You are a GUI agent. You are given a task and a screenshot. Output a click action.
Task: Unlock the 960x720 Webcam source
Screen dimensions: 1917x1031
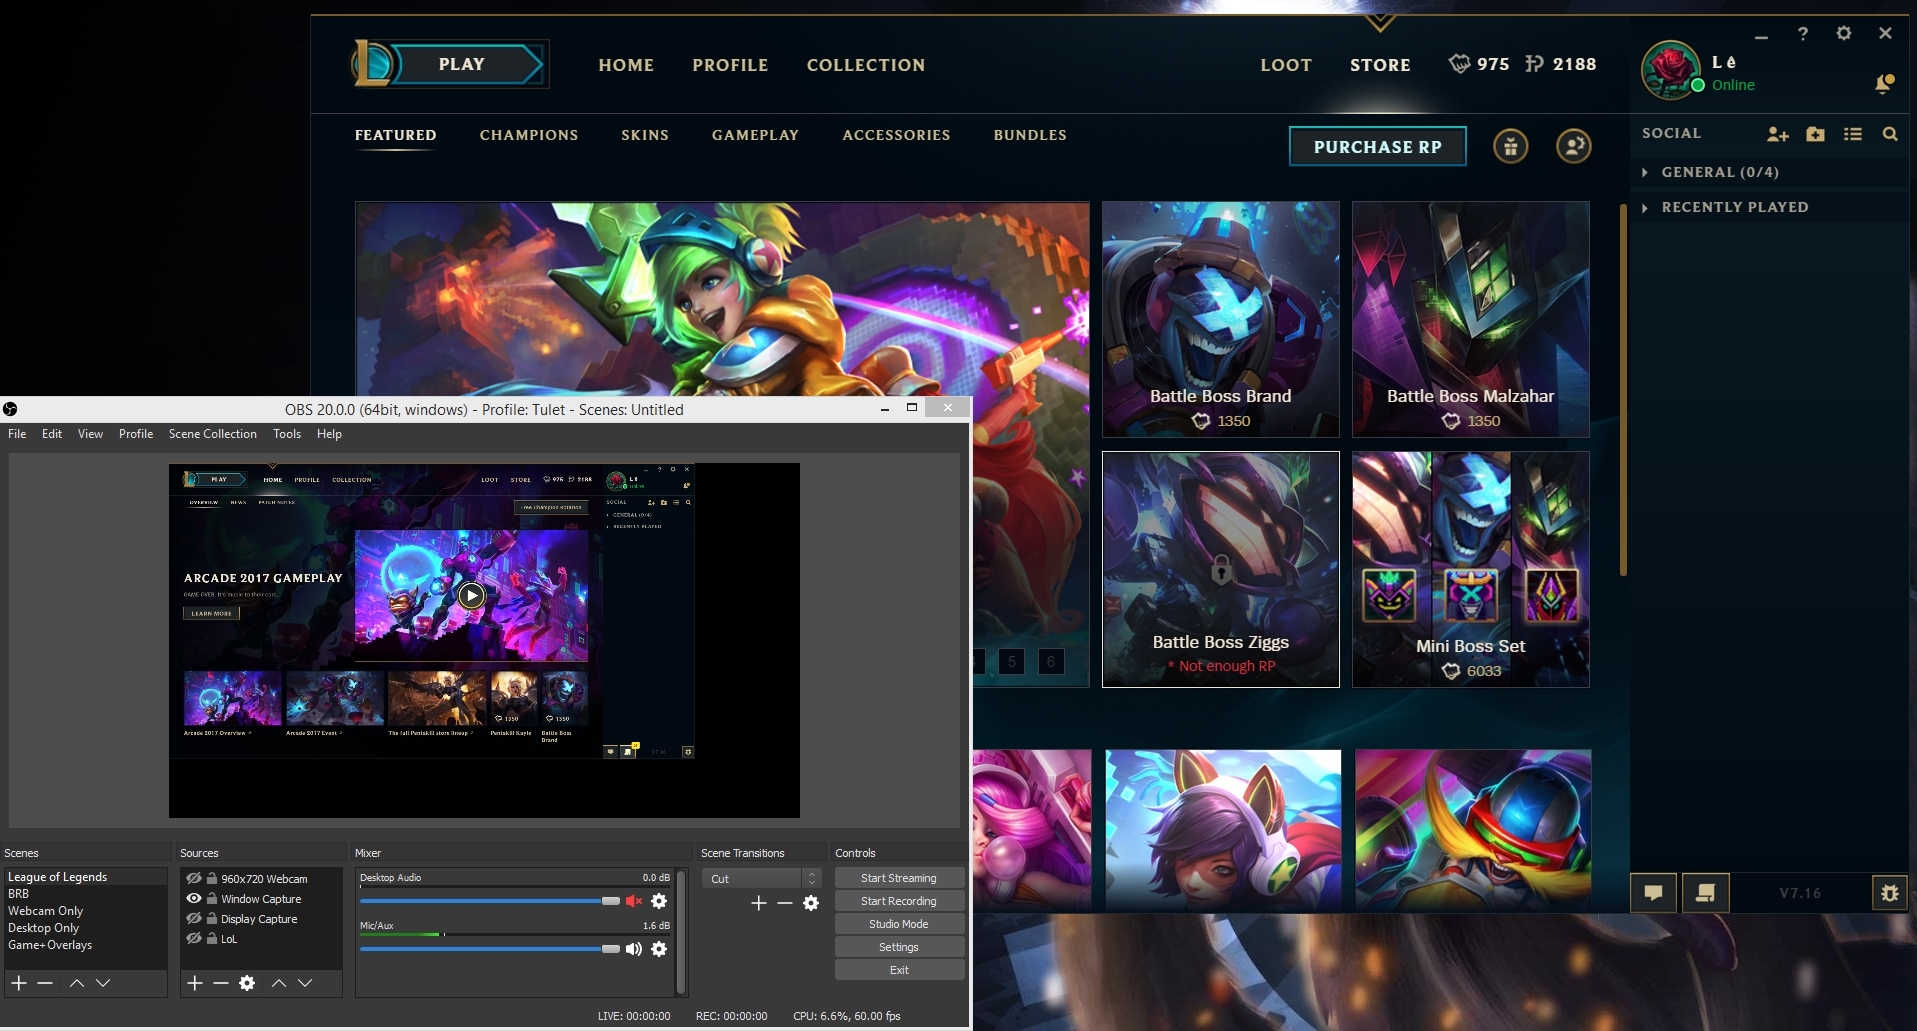(x=212, y=878)
